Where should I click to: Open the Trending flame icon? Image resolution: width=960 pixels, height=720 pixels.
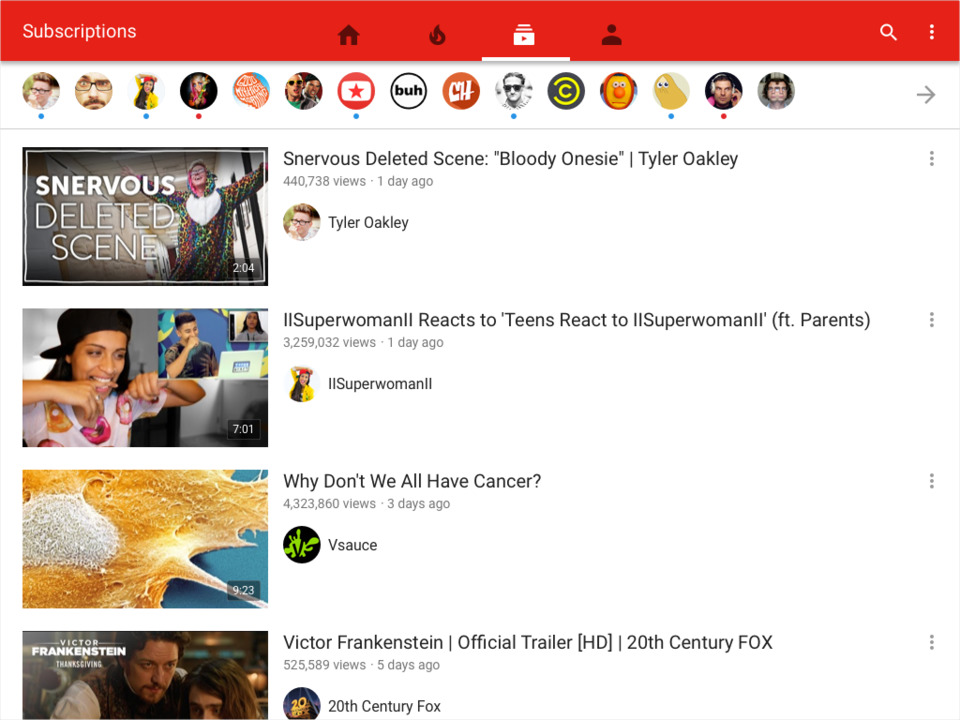(437, 35)
